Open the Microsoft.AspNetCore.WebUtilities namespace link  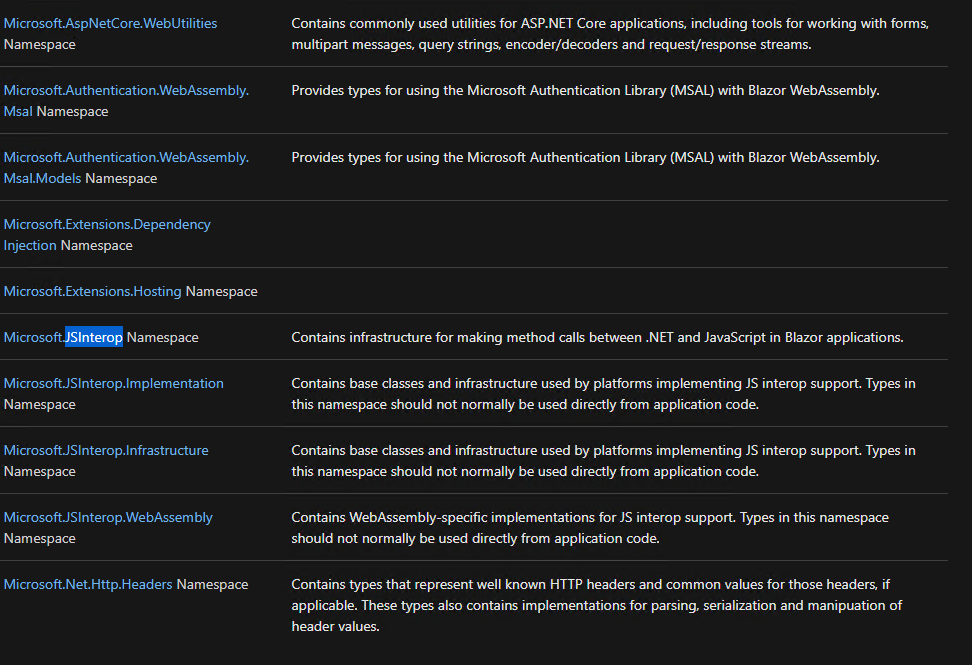pyautogui.click(x=110, y=22)
